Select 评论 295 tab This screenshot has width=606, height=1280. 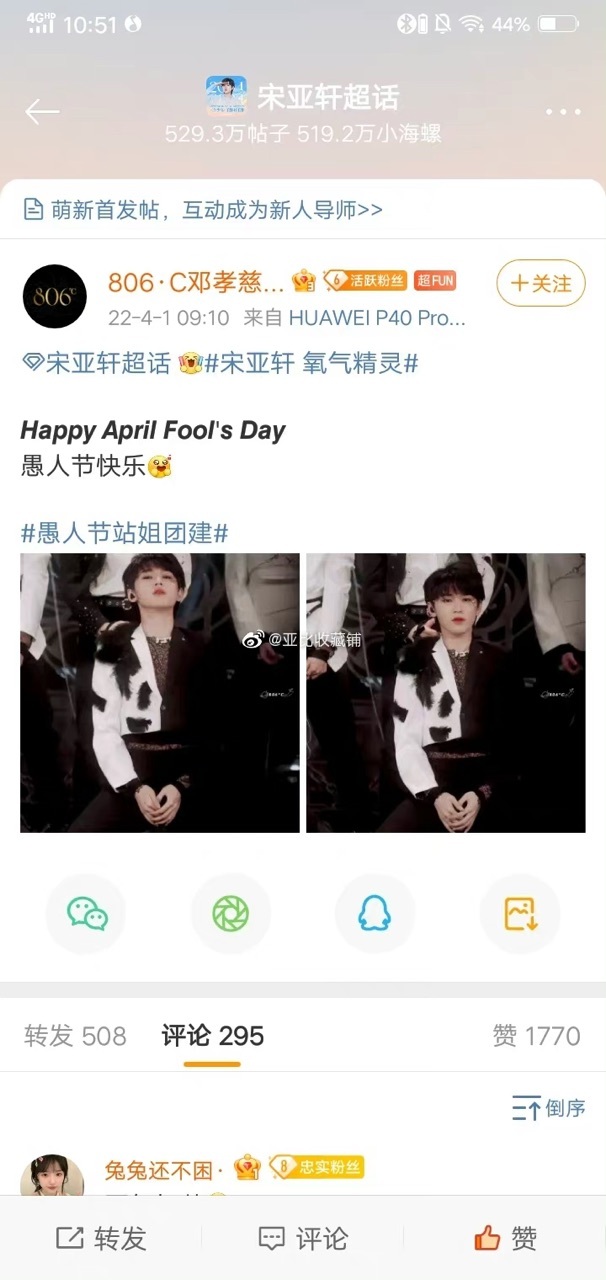212,1036
